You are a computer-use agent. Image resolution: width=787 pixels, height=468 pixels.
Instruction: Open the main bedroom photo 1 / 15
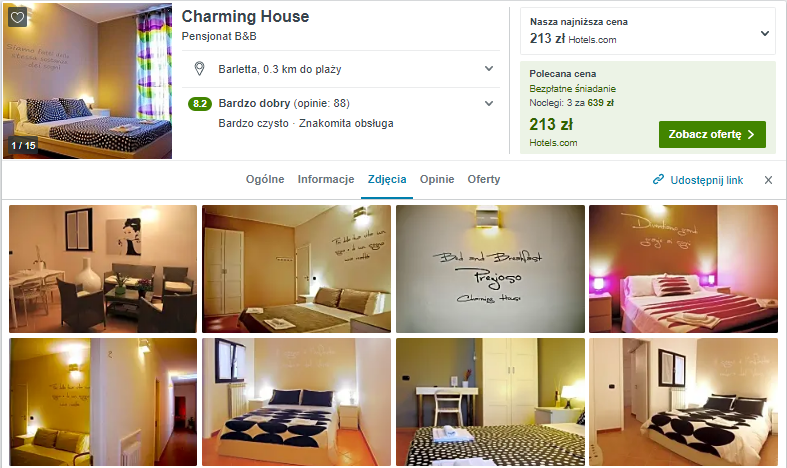pos(88,81)
